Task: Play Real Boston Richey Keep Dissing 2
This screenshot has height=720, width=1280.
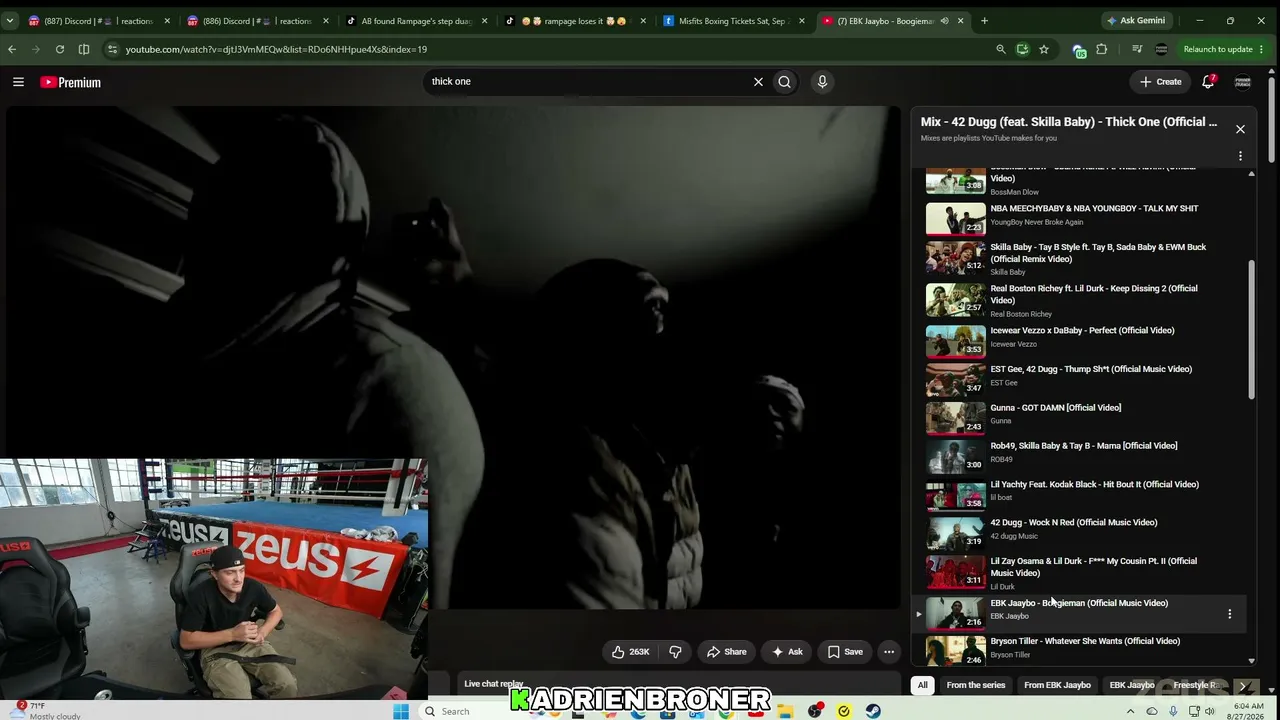Action: [1080, 300]
